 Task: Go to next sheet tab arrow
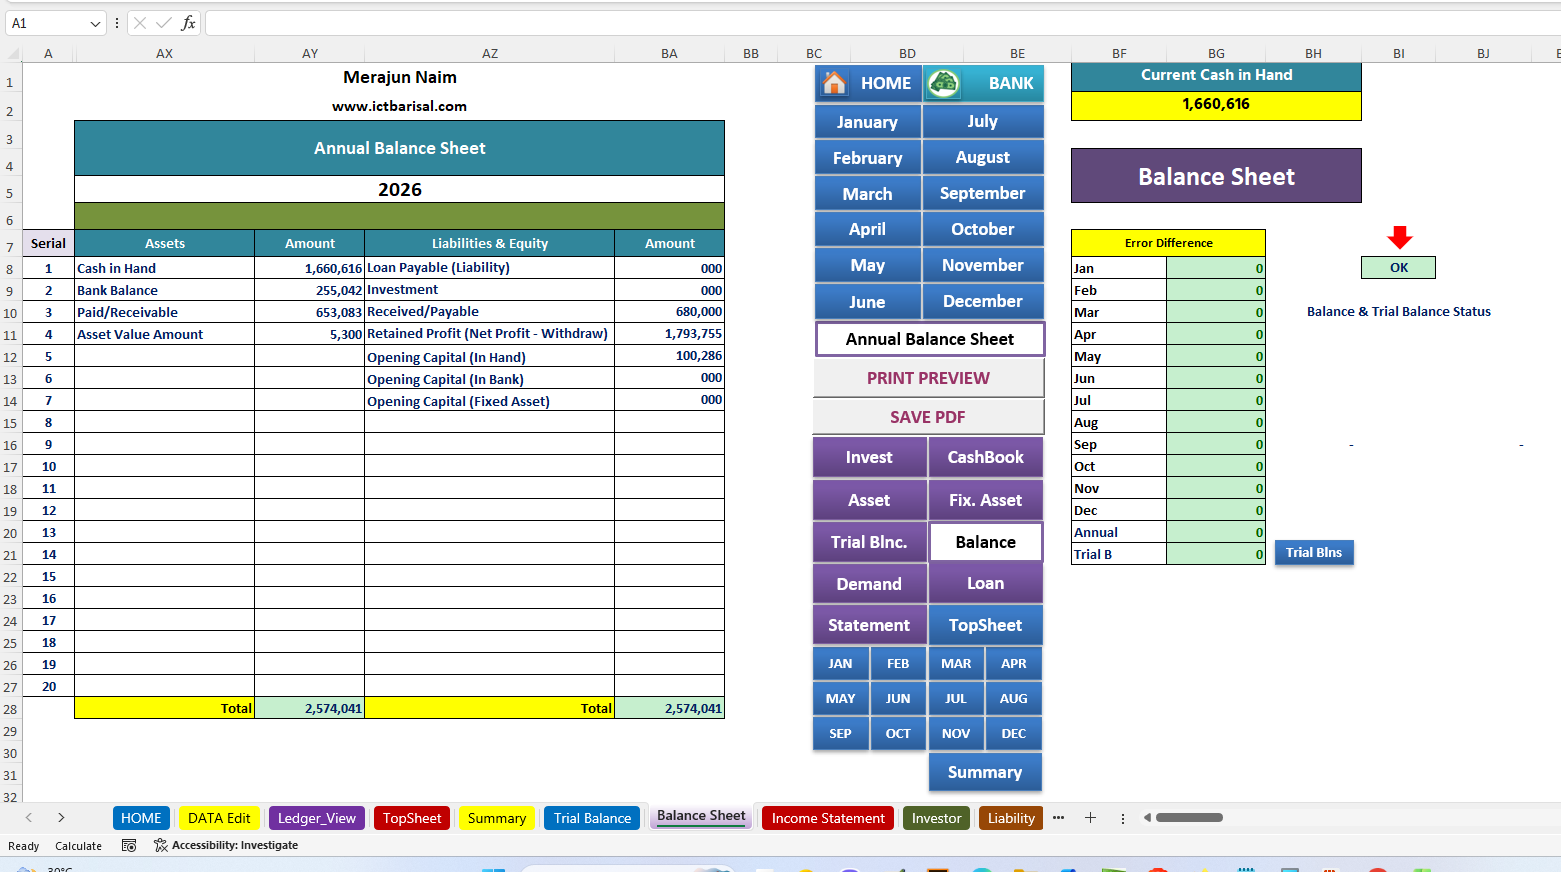point(61,818)
